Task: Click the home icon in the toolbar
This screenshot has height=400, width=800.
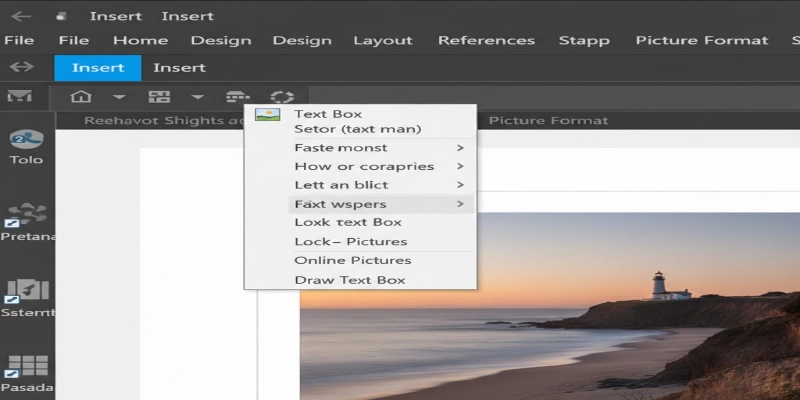Action: (x=81, y=97)
